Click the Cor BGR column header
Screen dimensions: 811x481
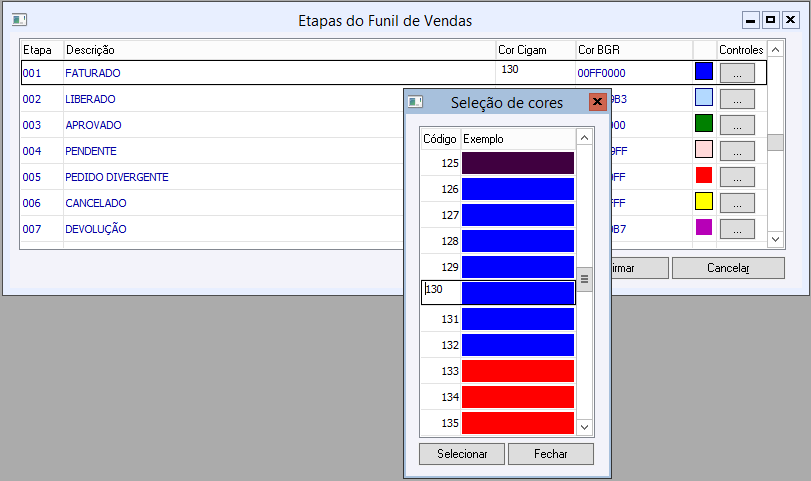click(x=634, y=50)
